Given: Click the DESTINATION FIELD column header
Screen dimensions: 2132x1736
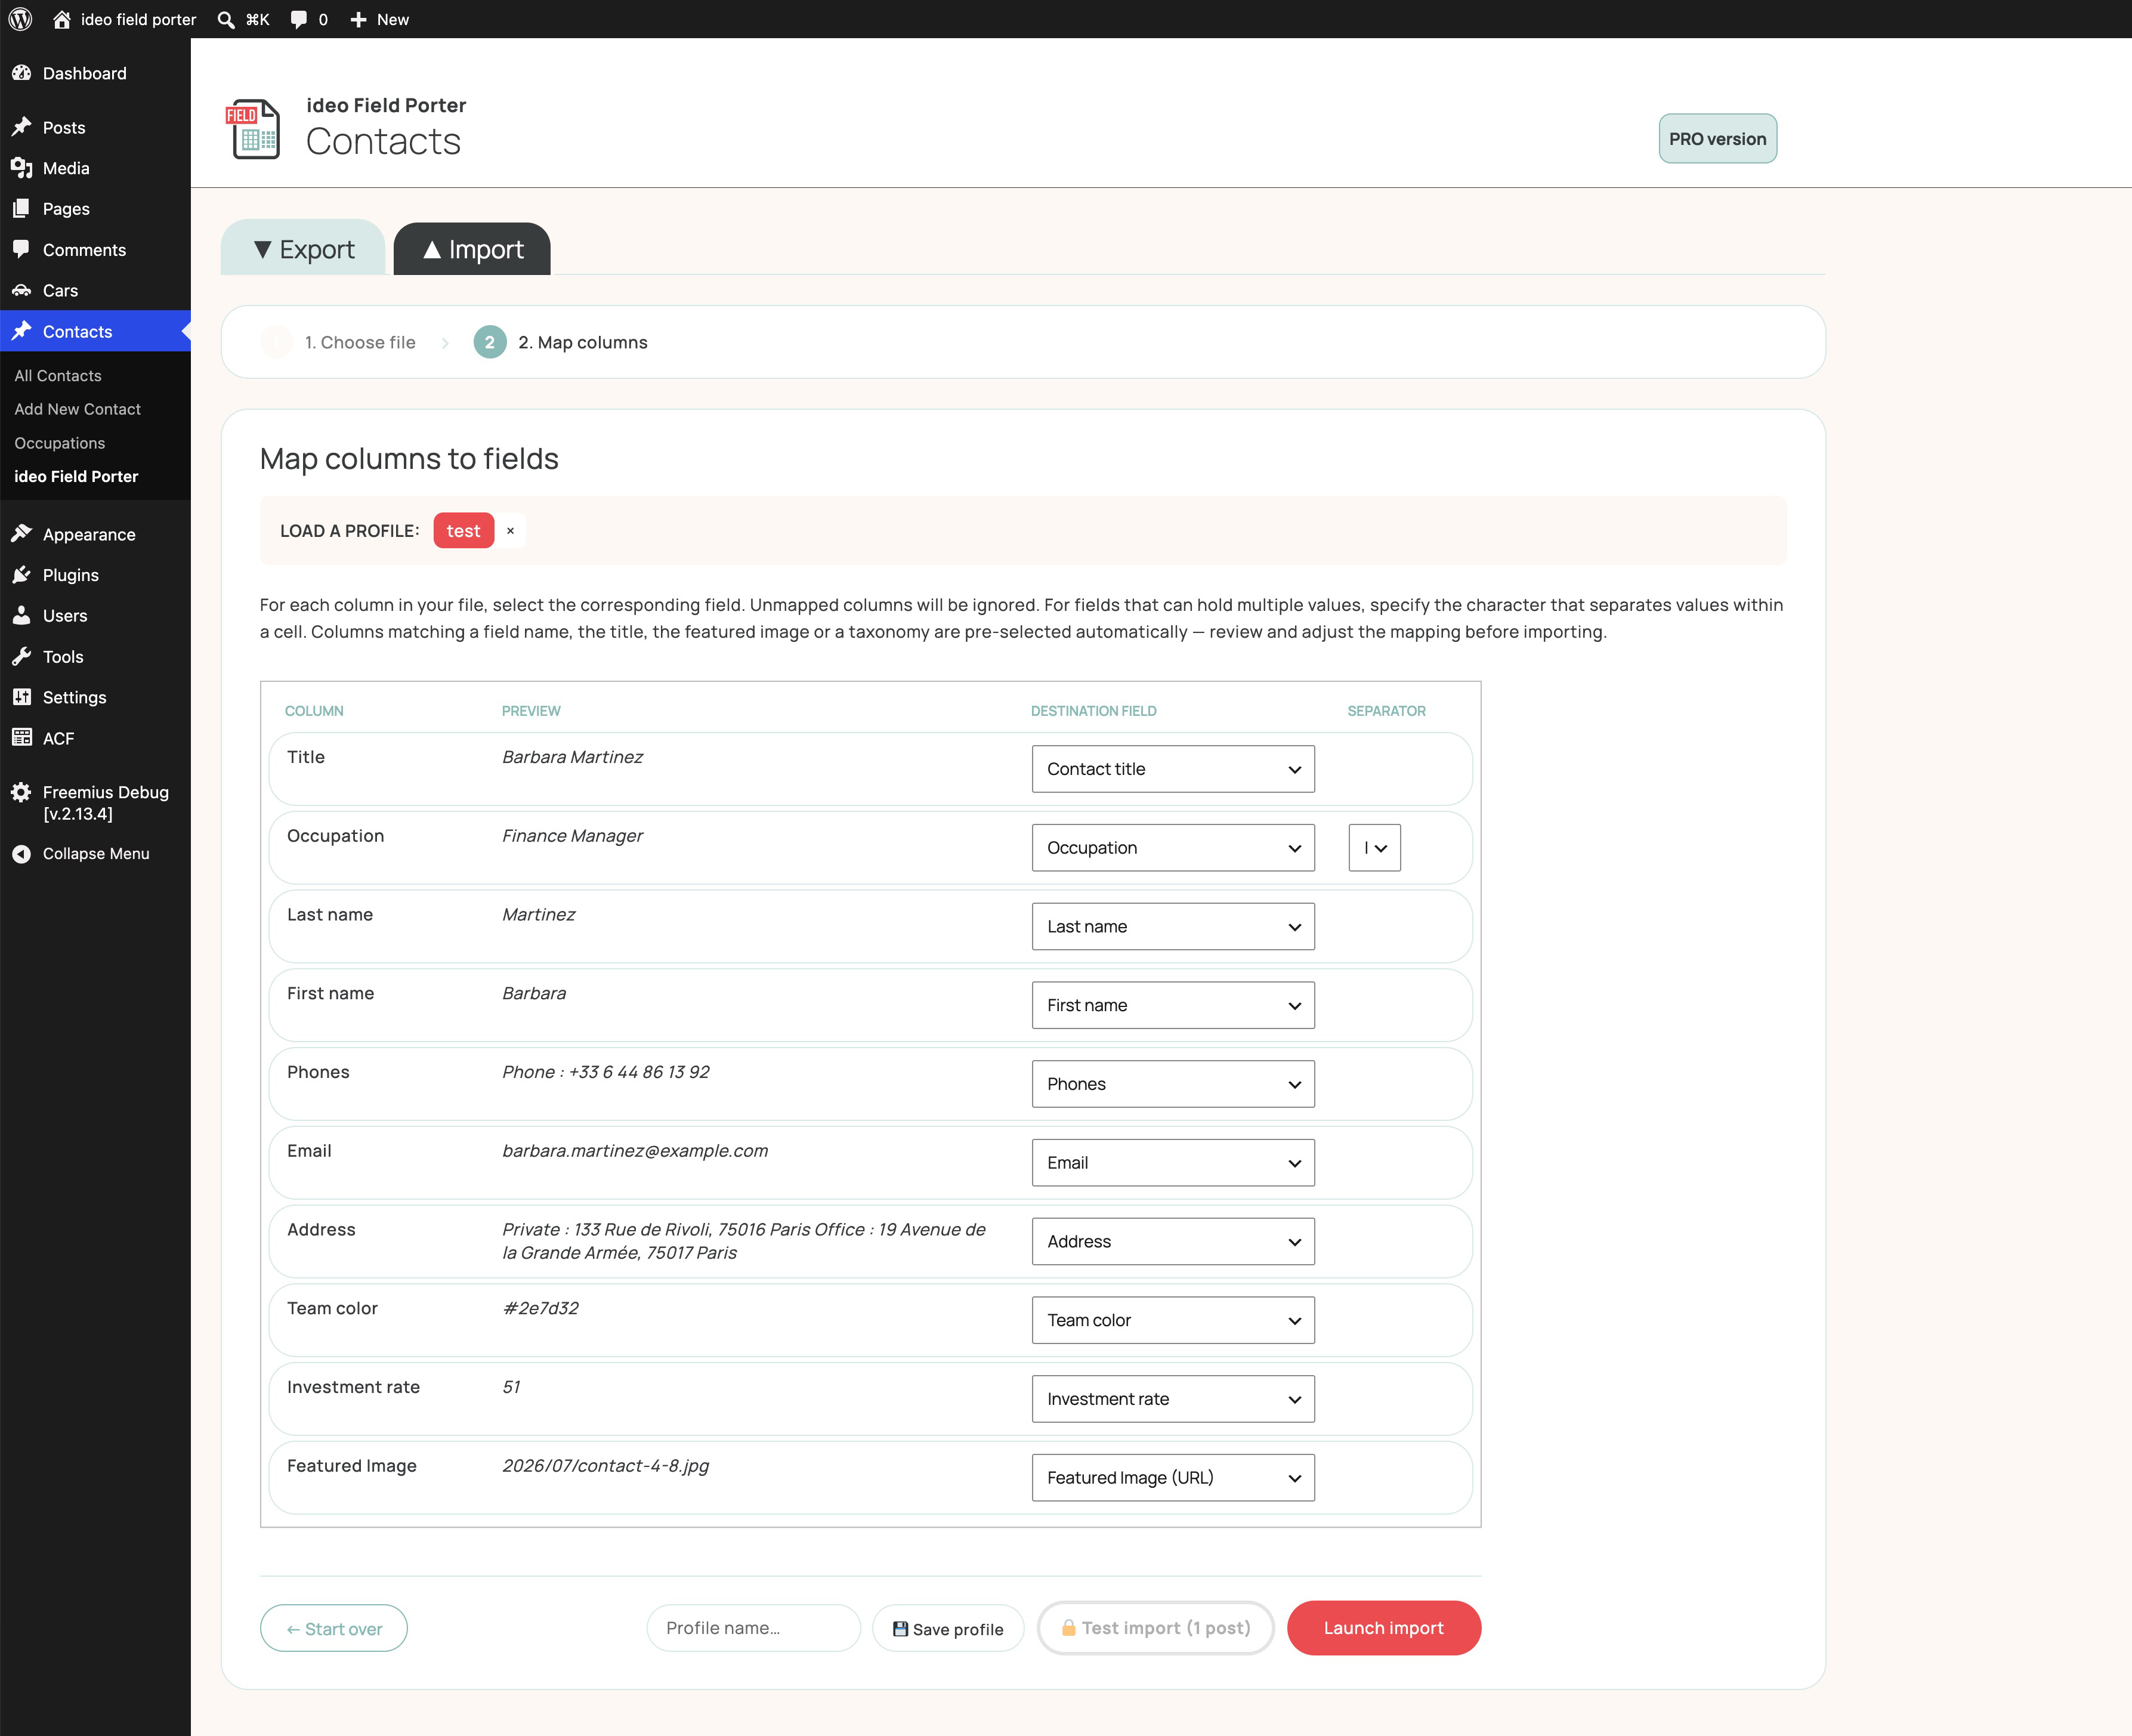Looking at the screenshot, I should click(1094, 711).
